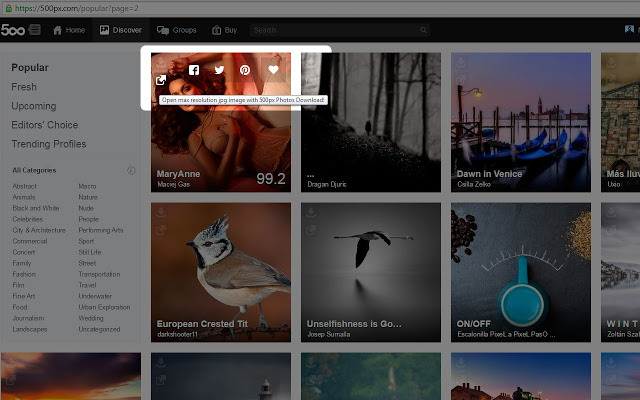Click the download icon on Dawn in Venice photo
This screenshot has height=400, width=640.
click(x=461, y=63)
